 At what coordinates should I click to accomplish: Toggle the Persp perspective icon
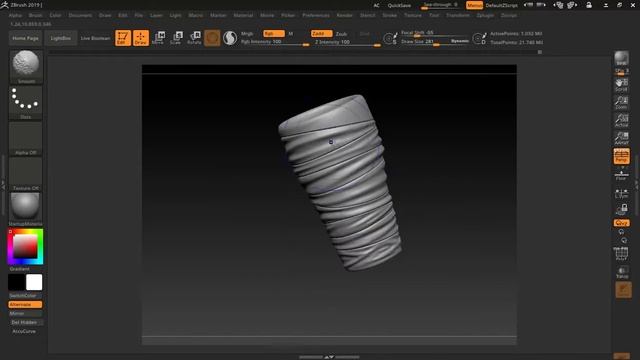(x=622, y=156)
